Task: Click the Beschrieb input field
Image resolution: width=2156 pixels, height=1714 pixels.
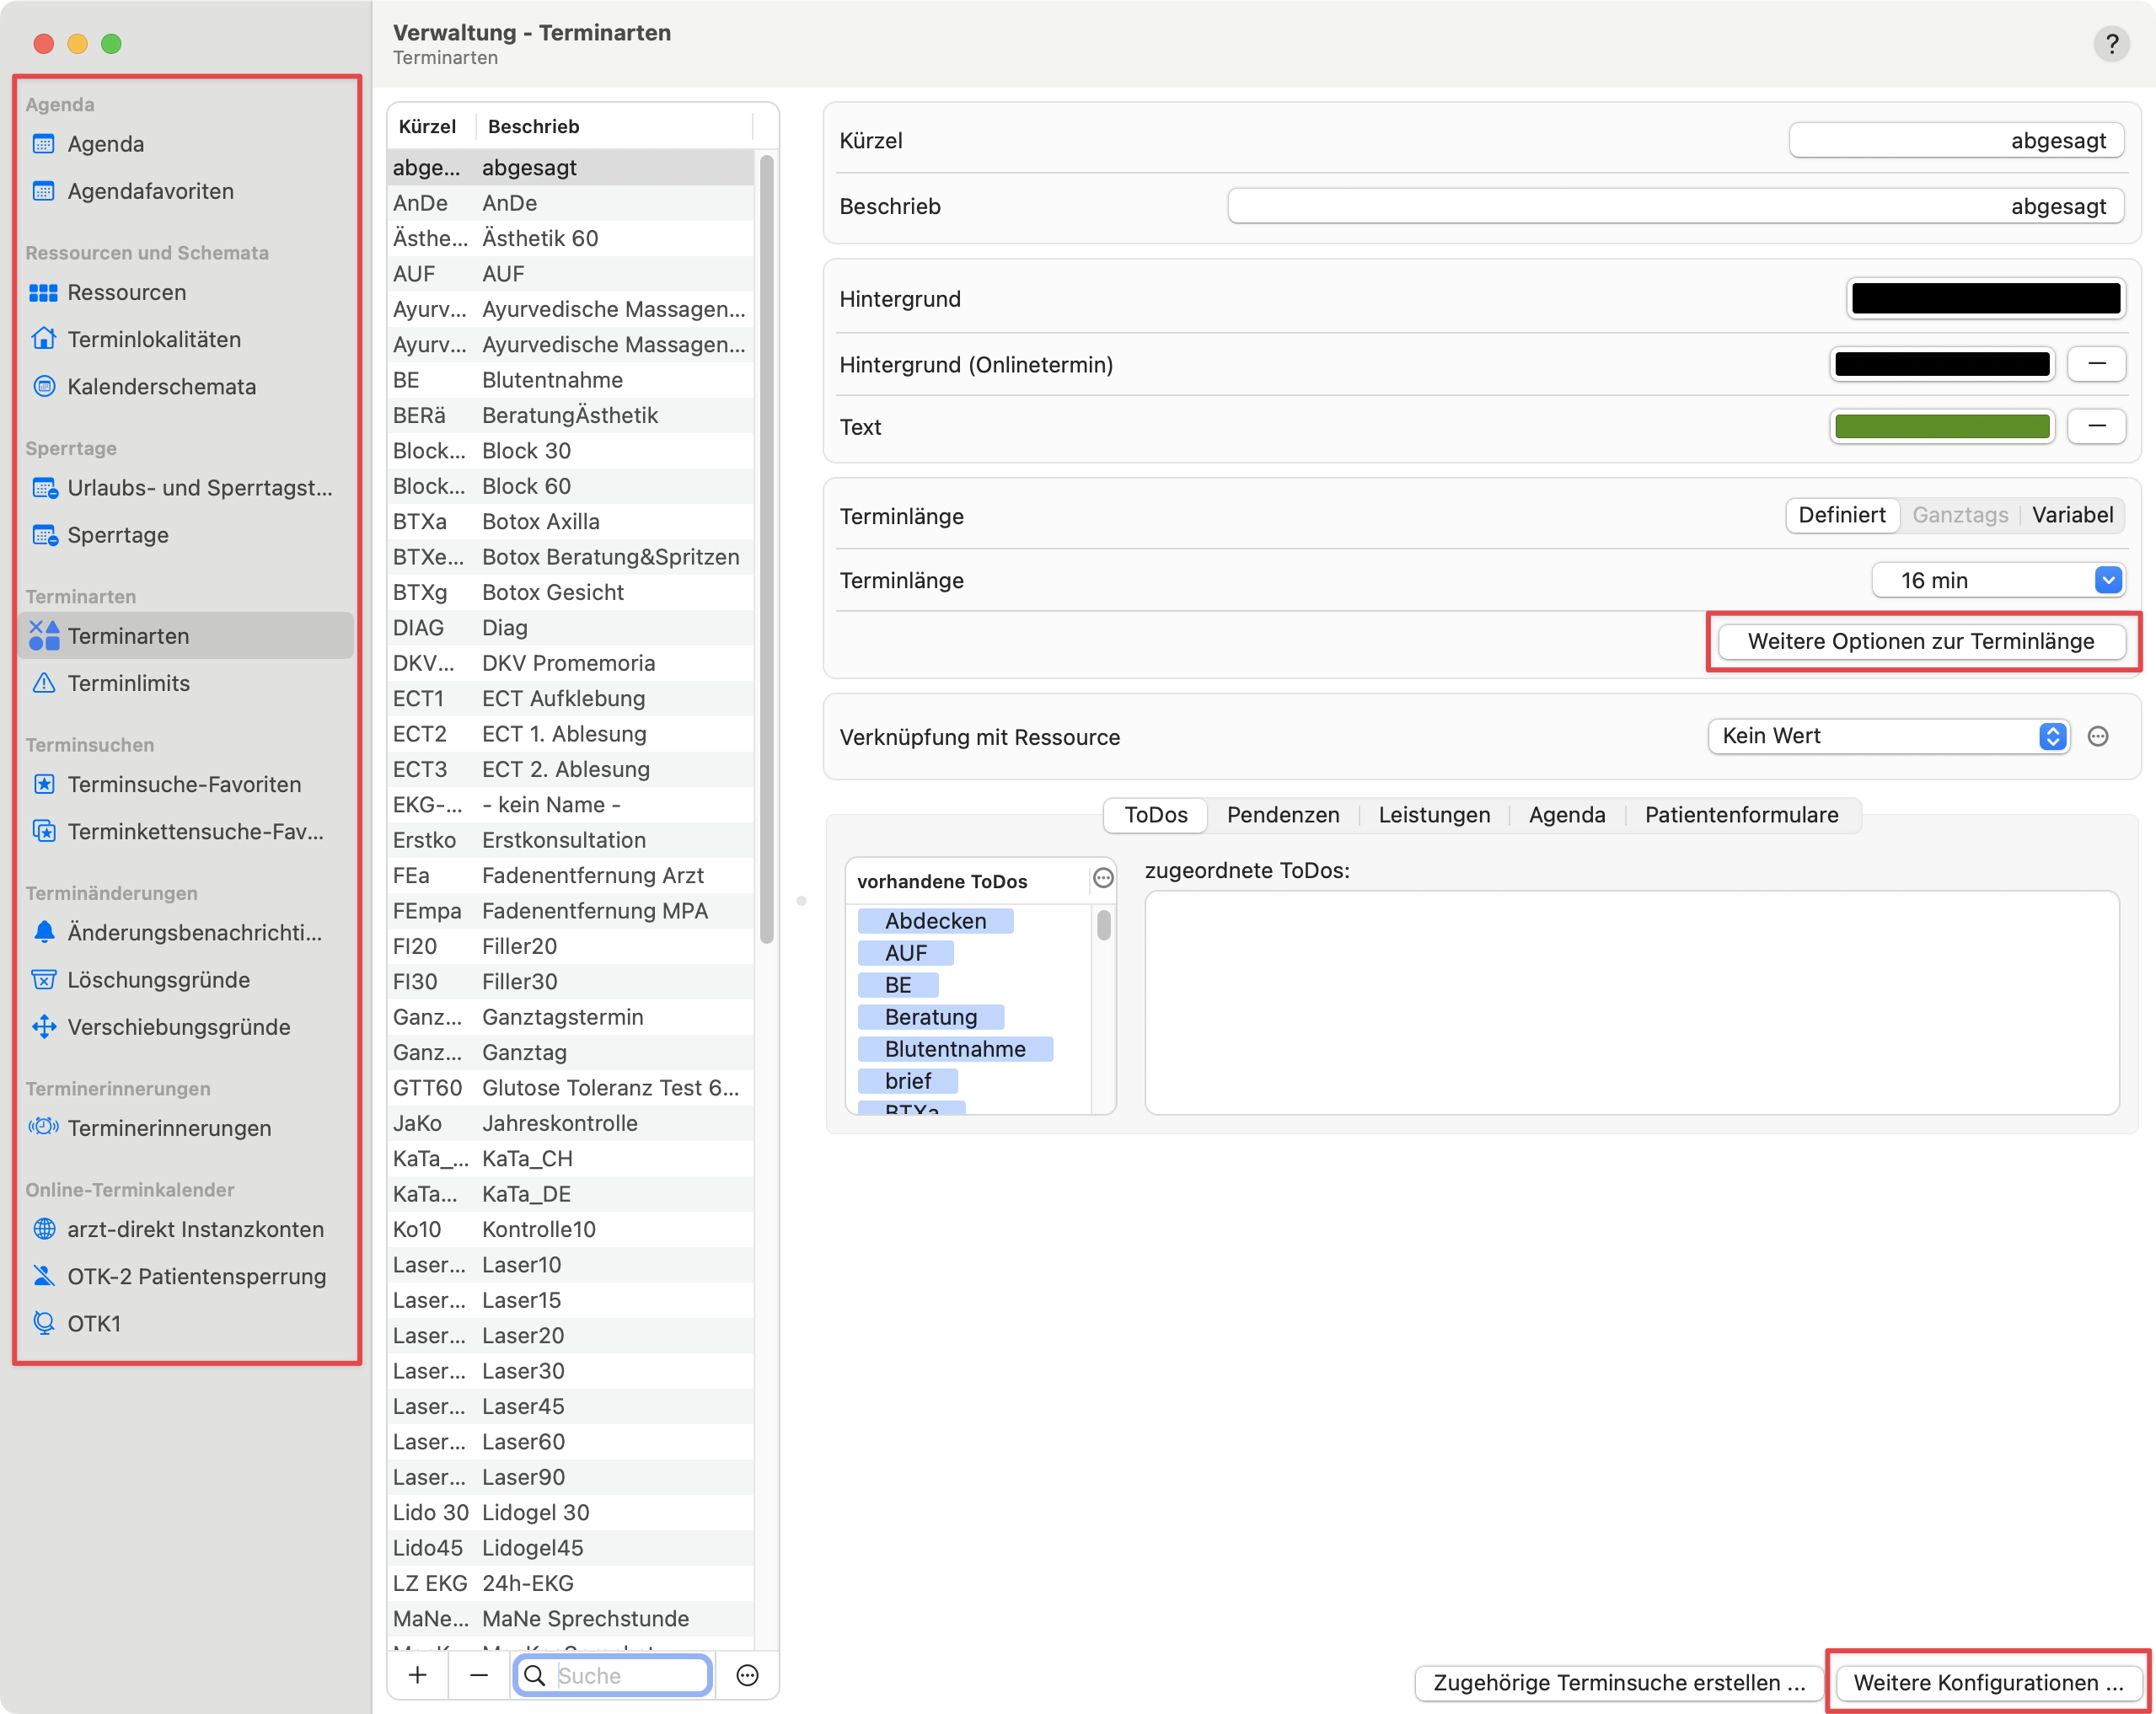Action: tap(1676, 206)
